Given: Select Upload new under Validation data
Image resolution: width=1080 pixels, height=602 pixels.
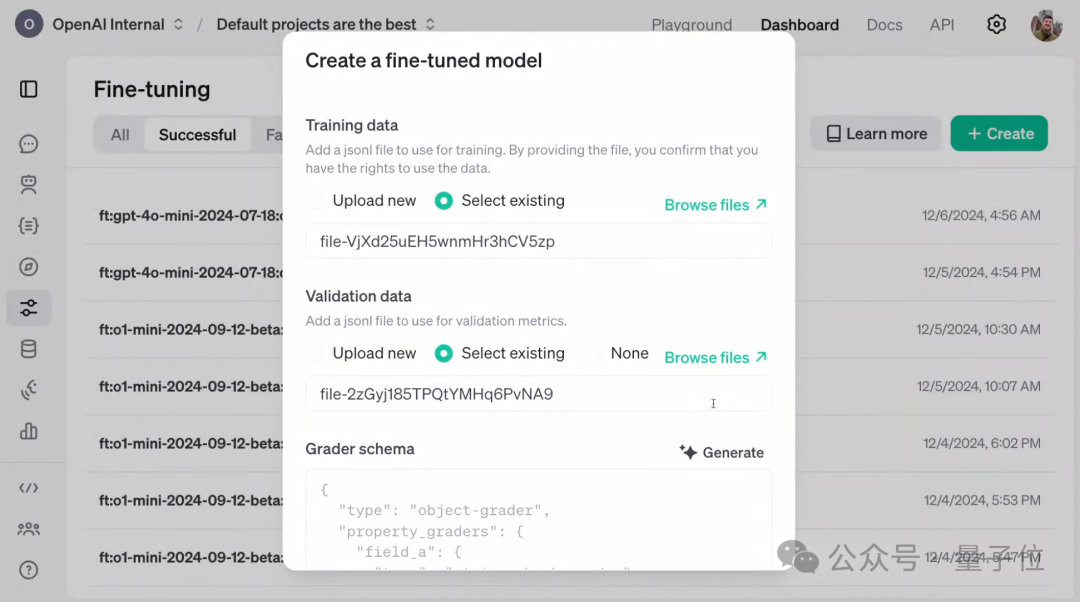Looking at the screenshot, I should coord(318,354).
